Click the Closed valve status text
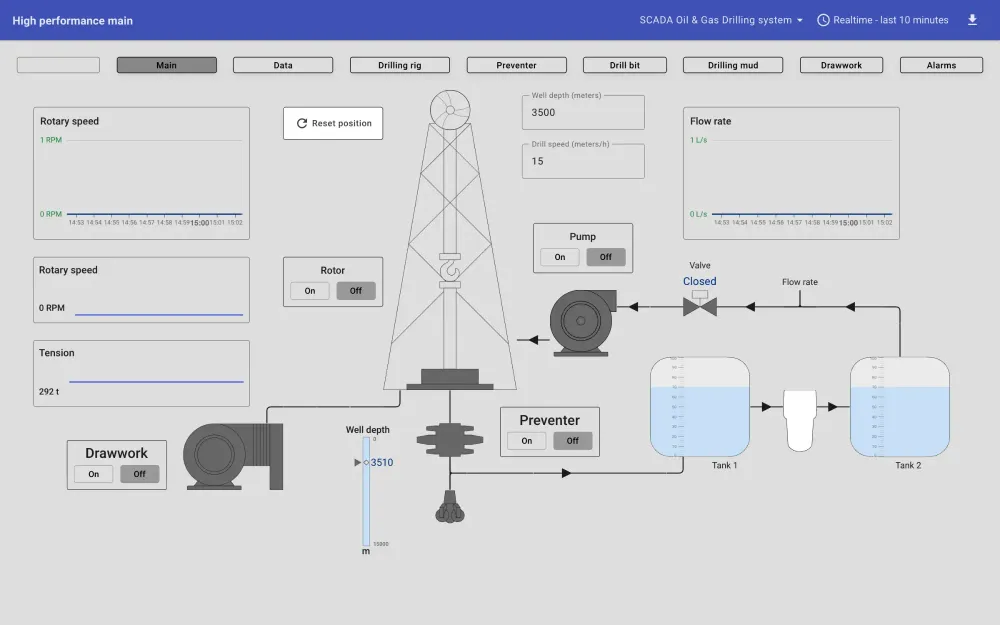This screenshot has width=1000, height=625. pos(700,281)
